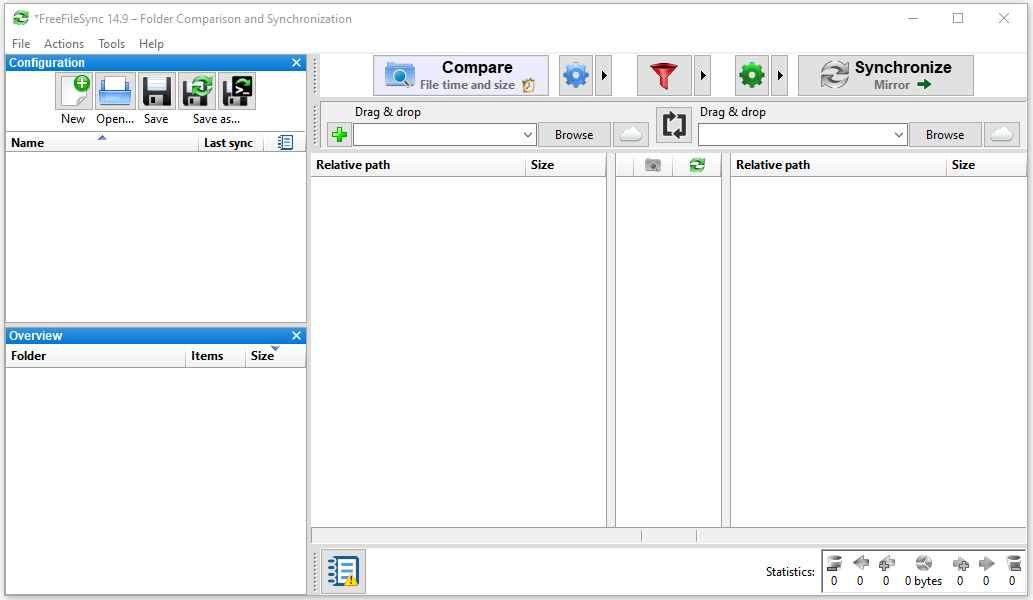Open comparison settings blue gear
Screen dimensions: 1033x600
coord(576,75)
